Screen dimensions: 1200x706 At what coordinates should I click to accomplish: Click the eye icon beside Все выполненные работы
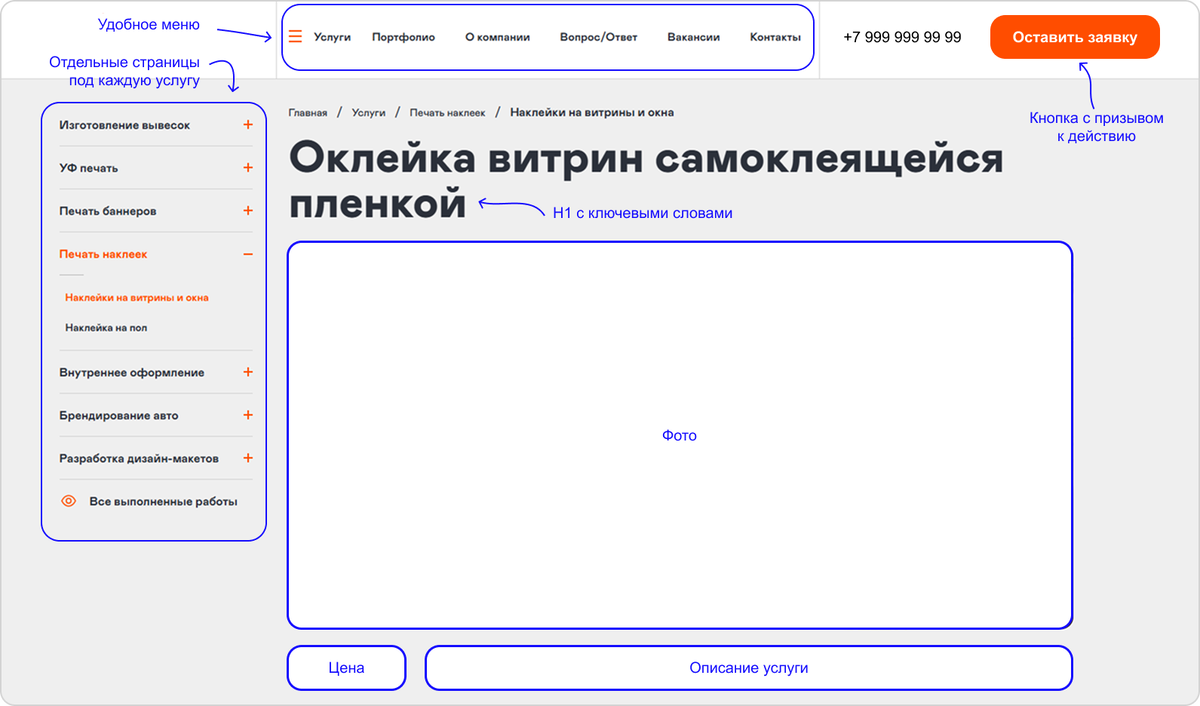pos(68,501)
